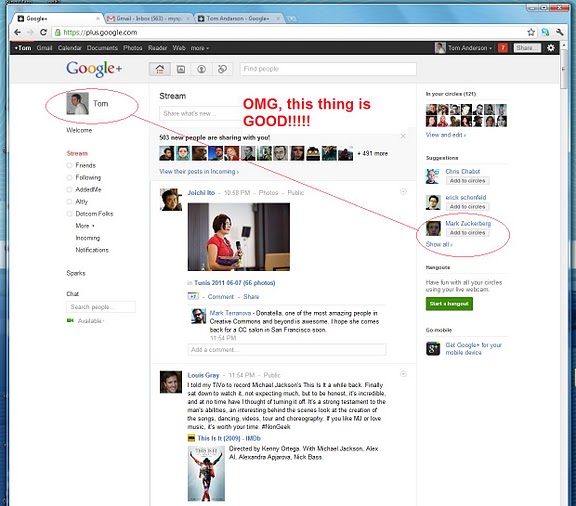The image size is (576, 506).
Task: Click the +1 button on Joichi Ito's post
Action: click(193, 296)
